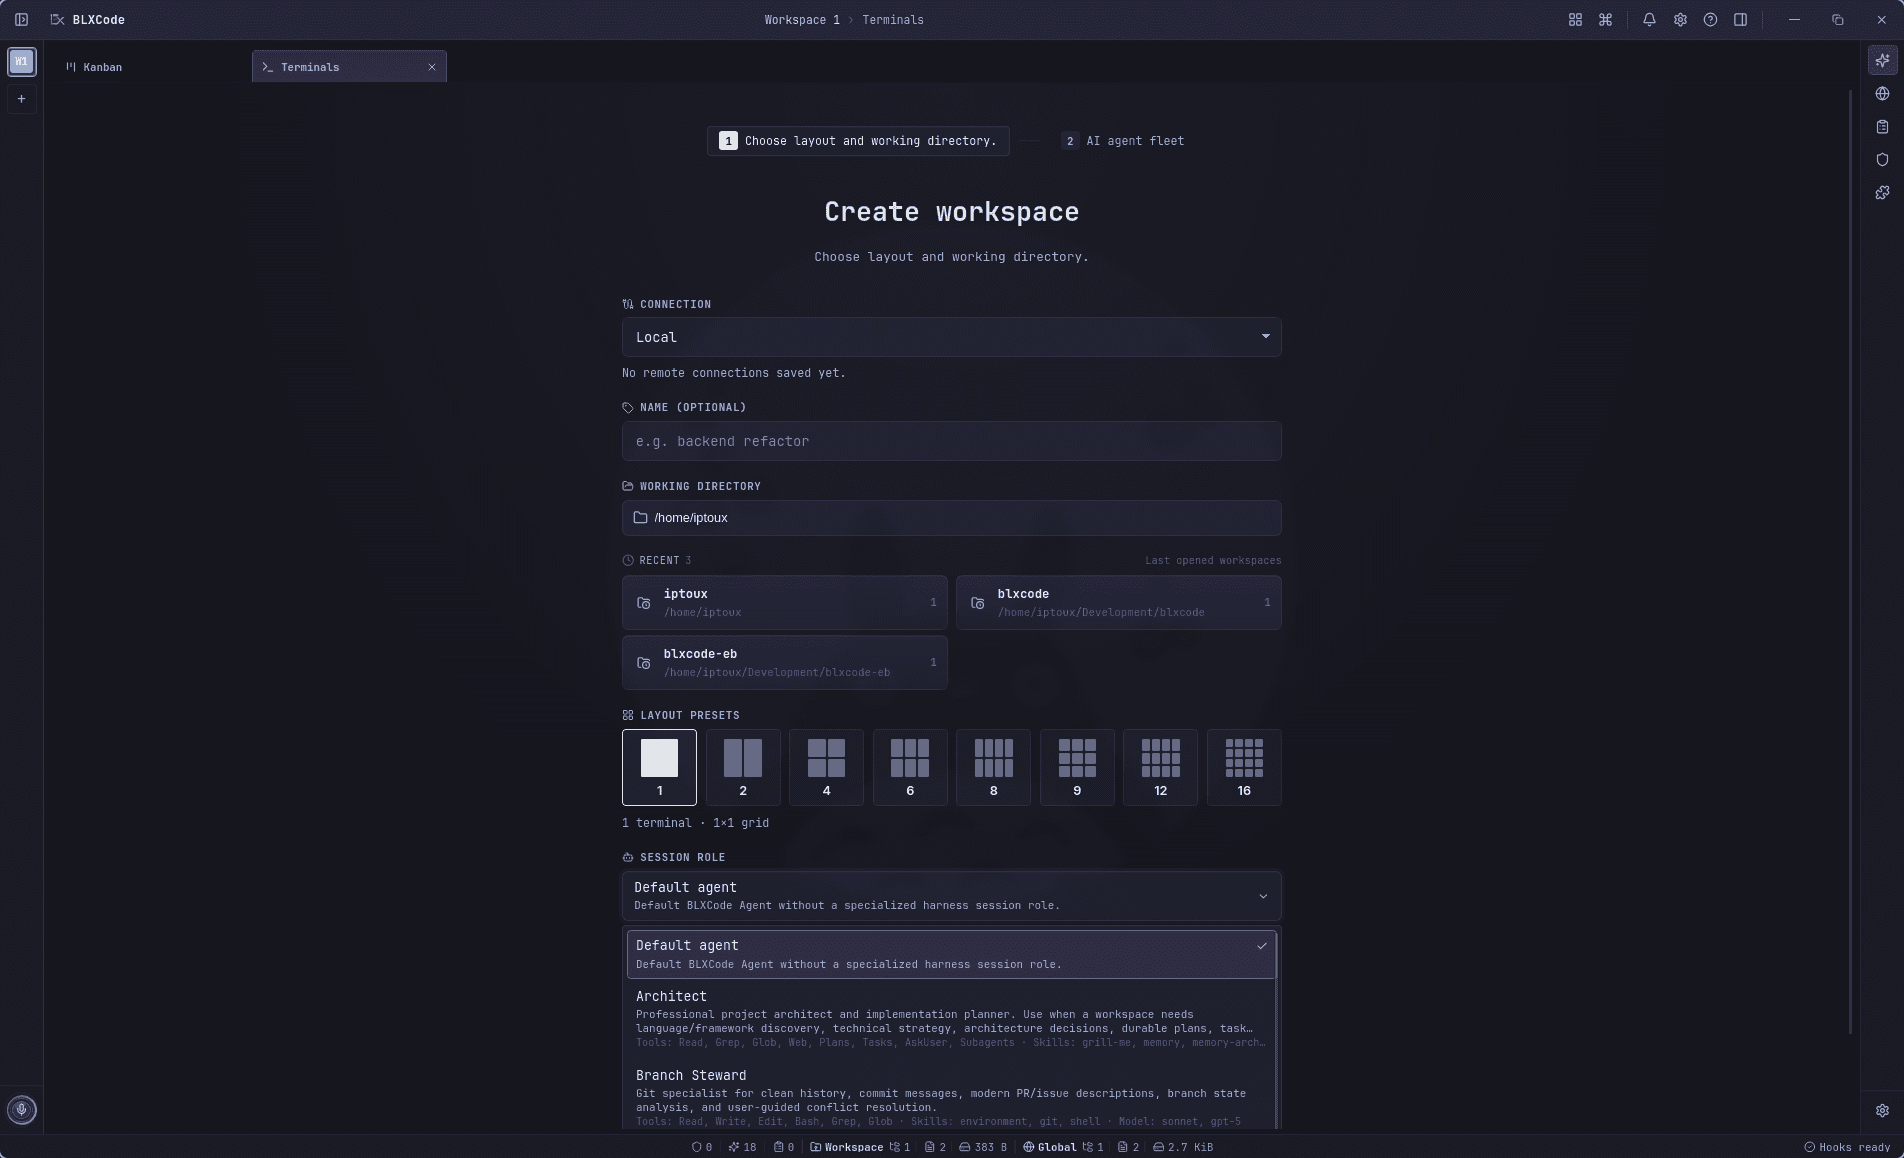Screen dimensions: 1904x1158
Task: Collapse the Session Role dropdown
Action: 951,895
